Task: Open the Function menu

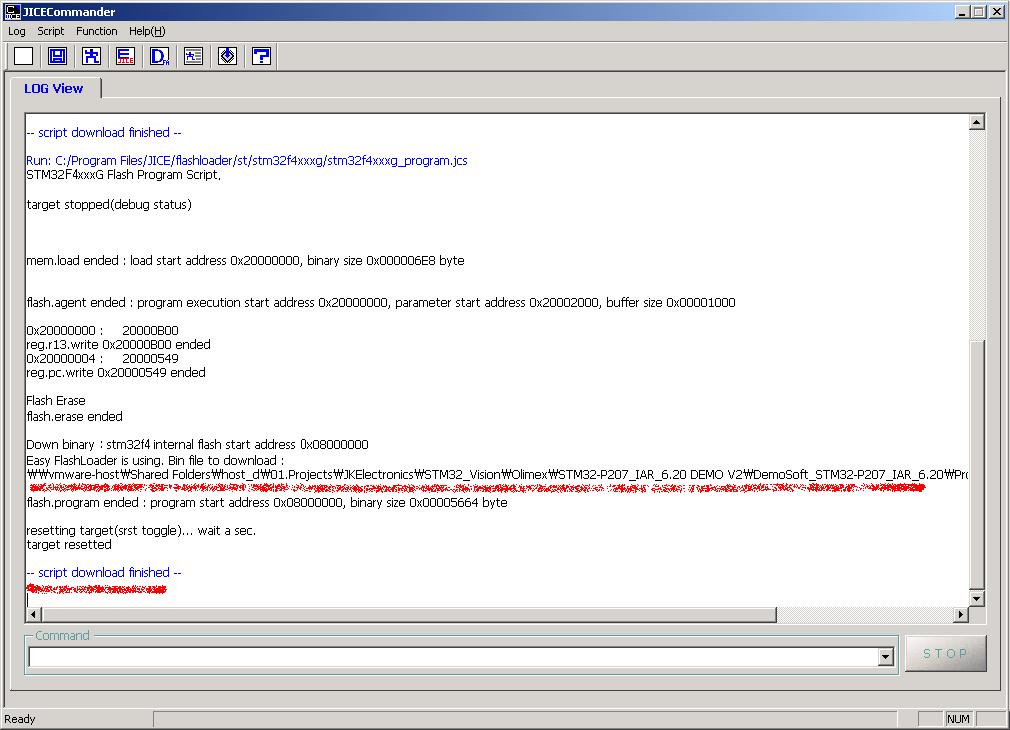Action: tap(97, 31)
